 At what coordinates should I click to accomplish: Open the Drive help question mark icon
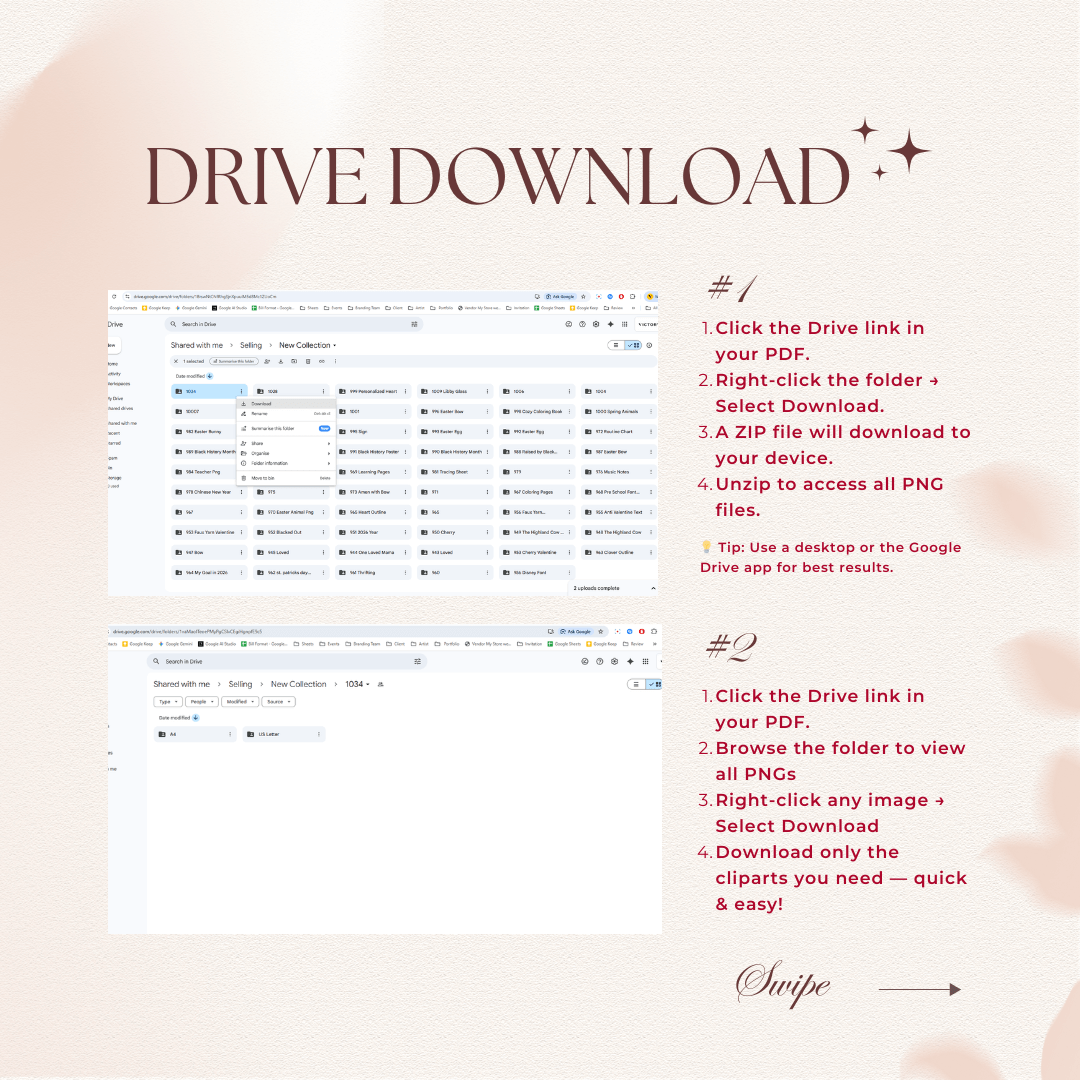(x=582, y=324)
